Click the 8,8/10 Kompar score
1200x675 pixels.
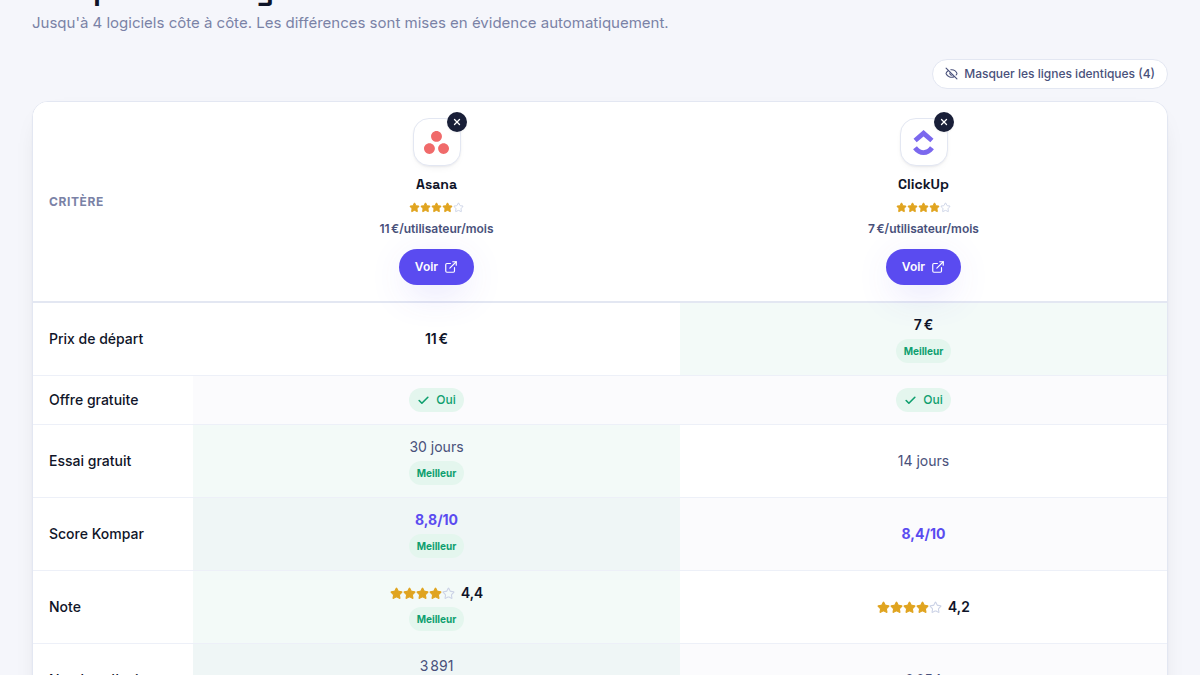coord(436,520)
